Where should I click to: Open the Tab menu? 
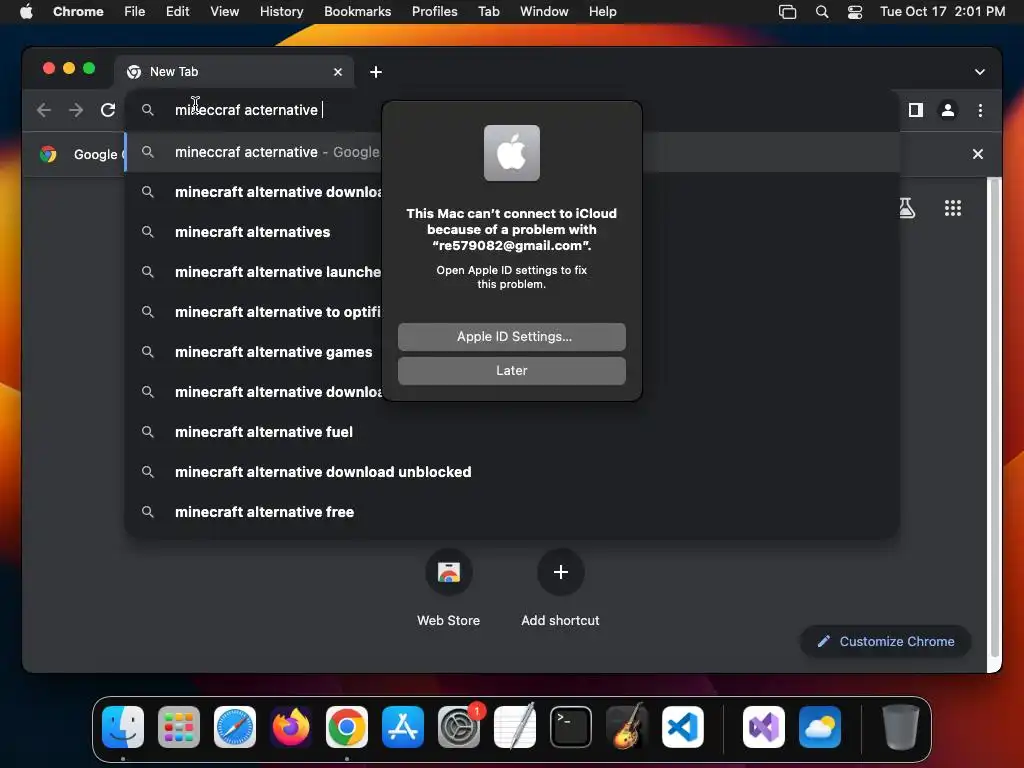[488, 12]
